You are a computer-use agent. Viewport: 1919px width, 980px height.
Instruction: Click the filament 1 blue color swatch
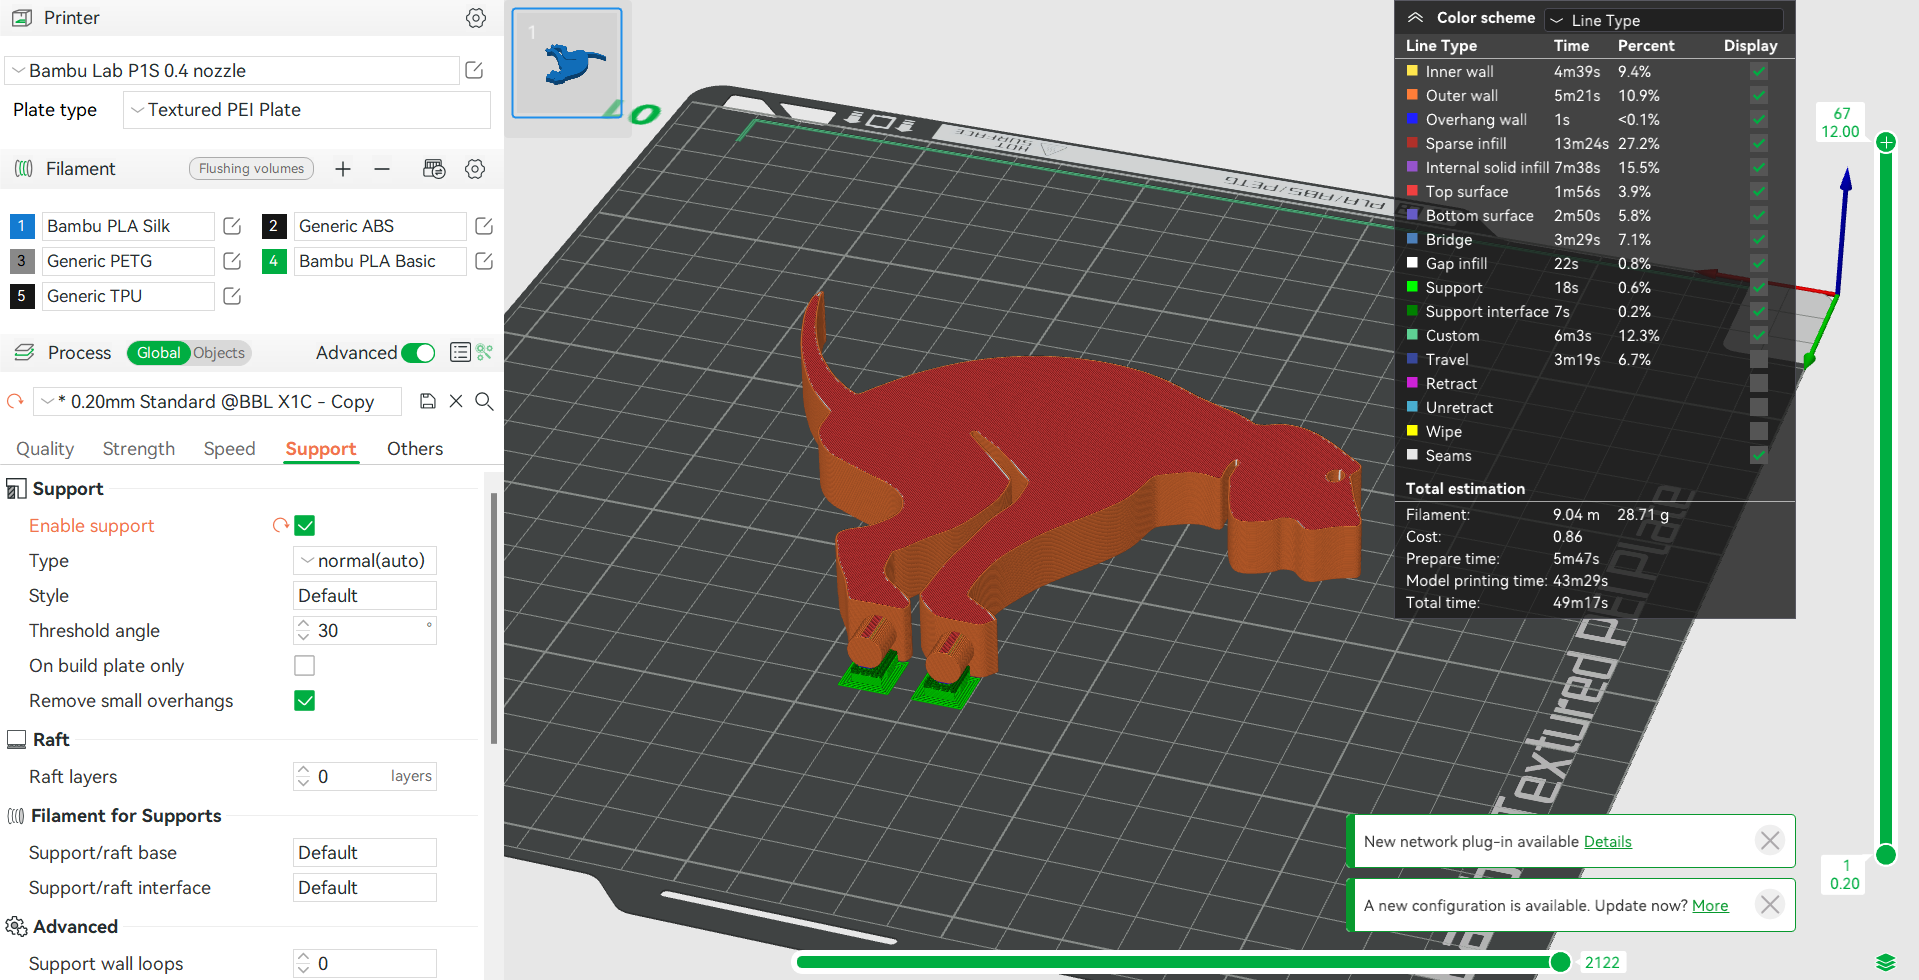point(22,226)
